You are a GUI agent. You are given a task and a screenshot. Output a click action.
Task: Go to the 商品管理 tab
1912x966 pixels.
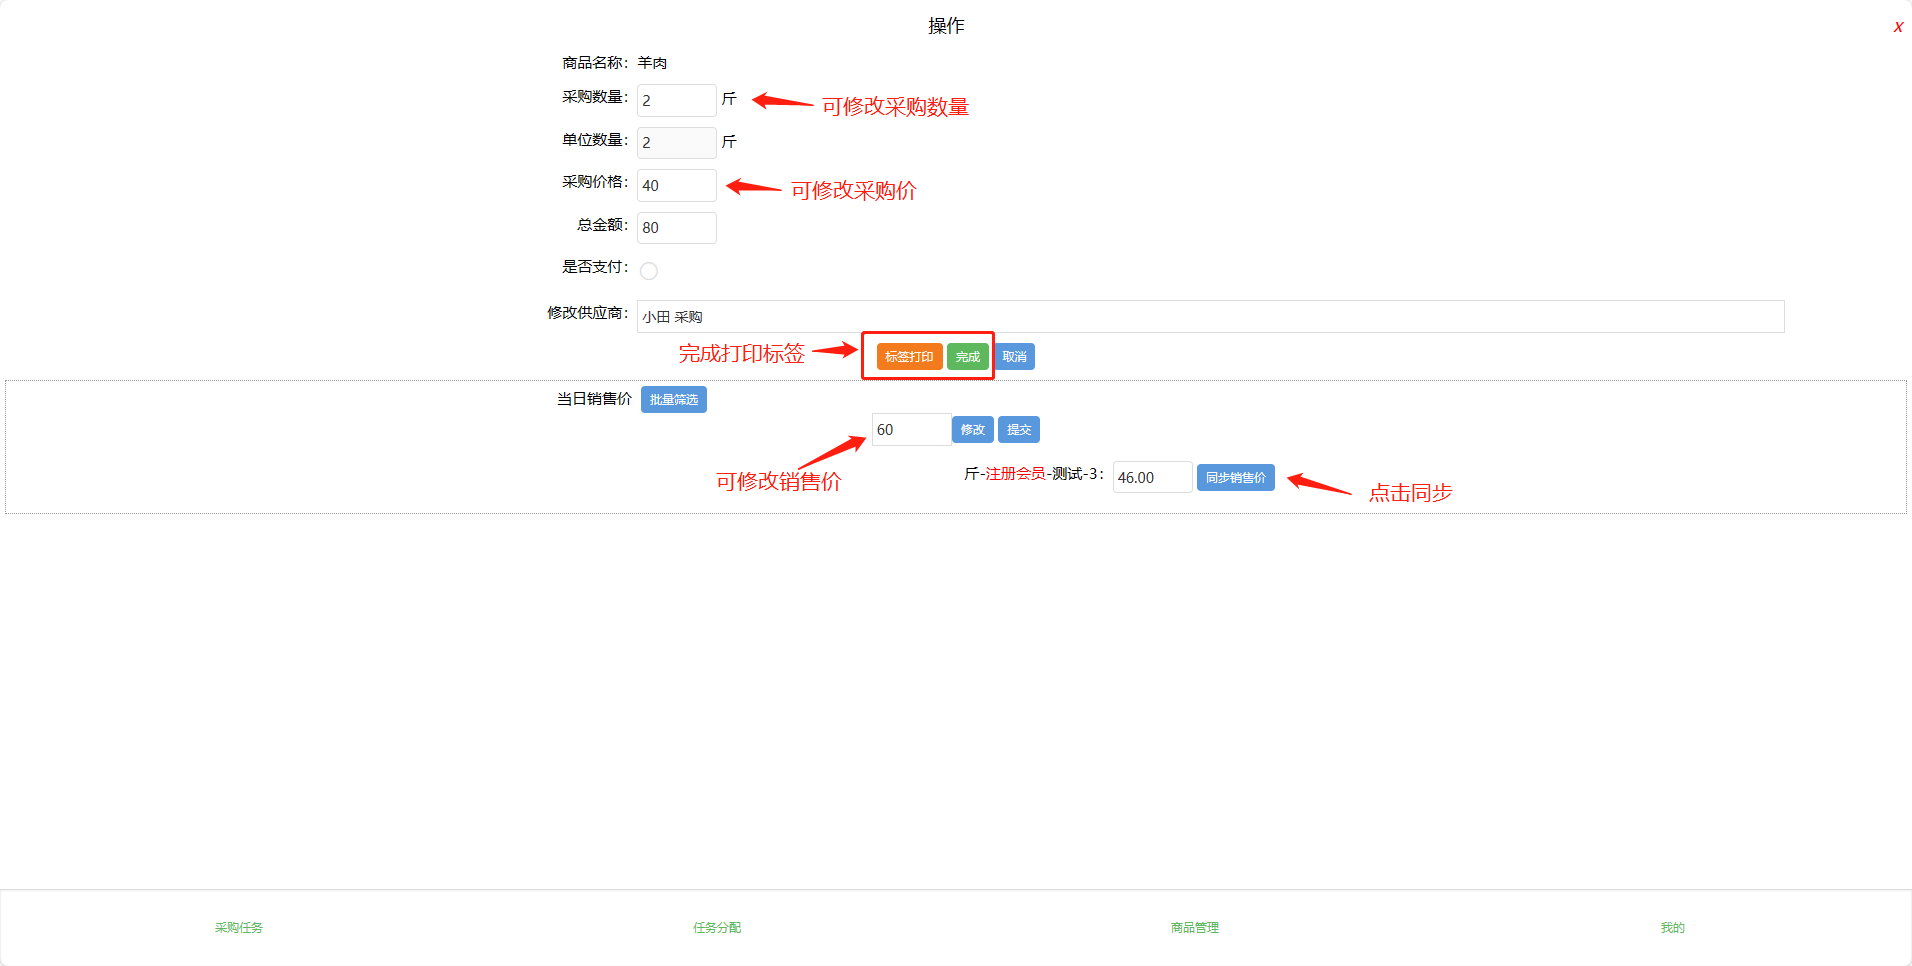(1195, 928)
